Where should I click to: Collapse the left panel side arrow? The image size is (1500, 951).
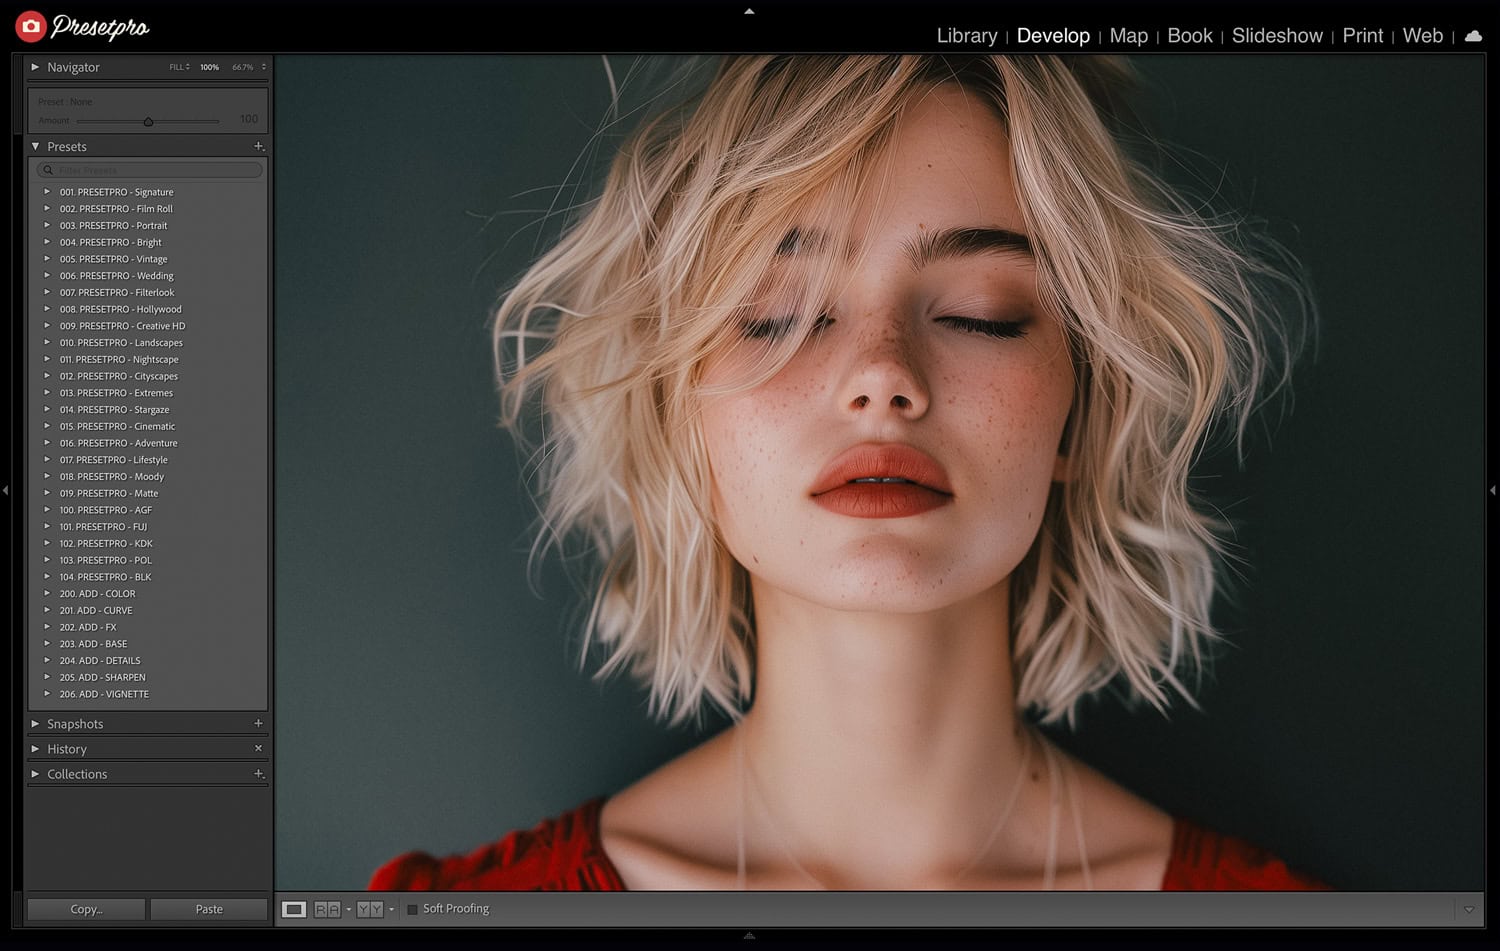(x=6, y=490)
